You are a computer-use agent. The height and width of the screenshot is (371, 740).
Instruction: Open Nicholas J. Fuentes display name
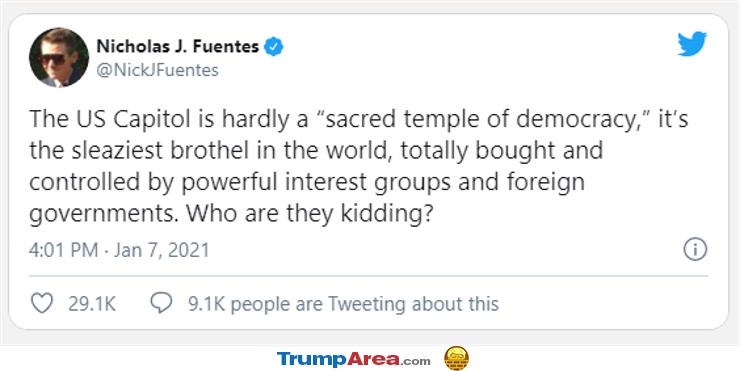(178, 46)
